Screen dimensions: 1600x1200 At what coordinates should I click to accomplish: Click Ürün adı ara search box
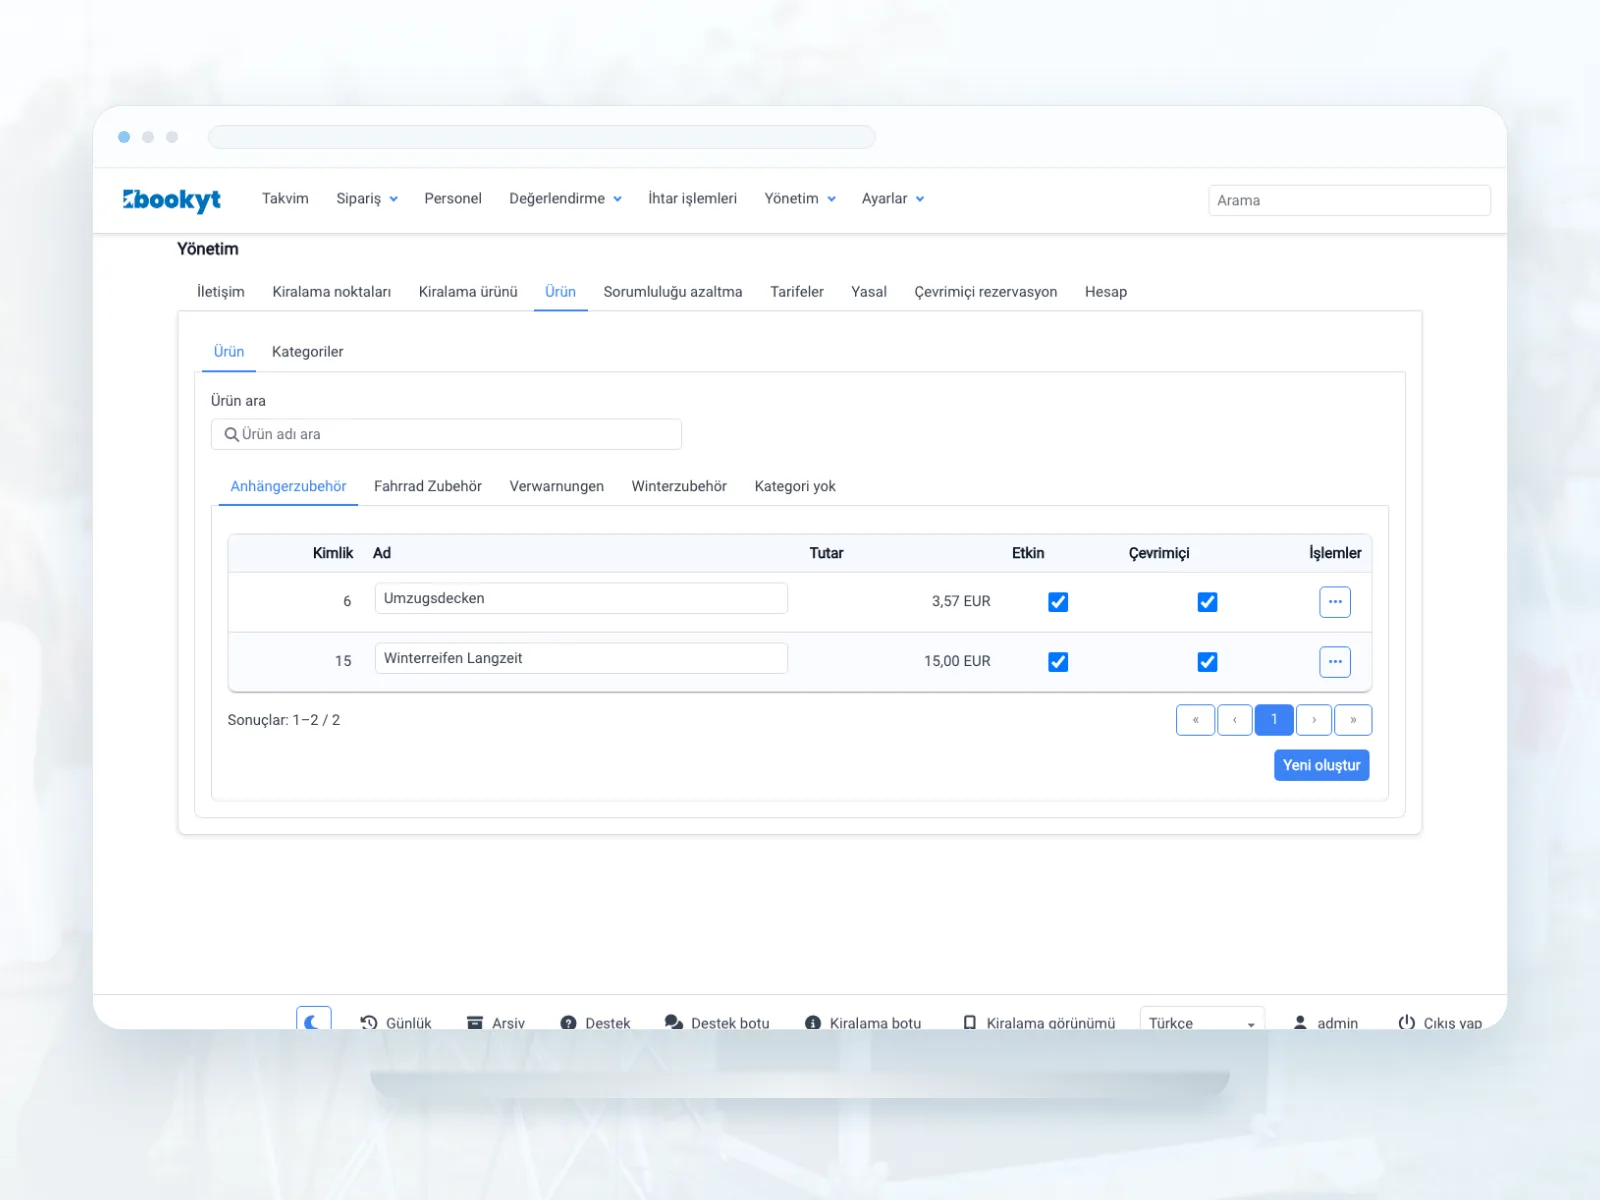pyautogui.click(x=446, y=434)
